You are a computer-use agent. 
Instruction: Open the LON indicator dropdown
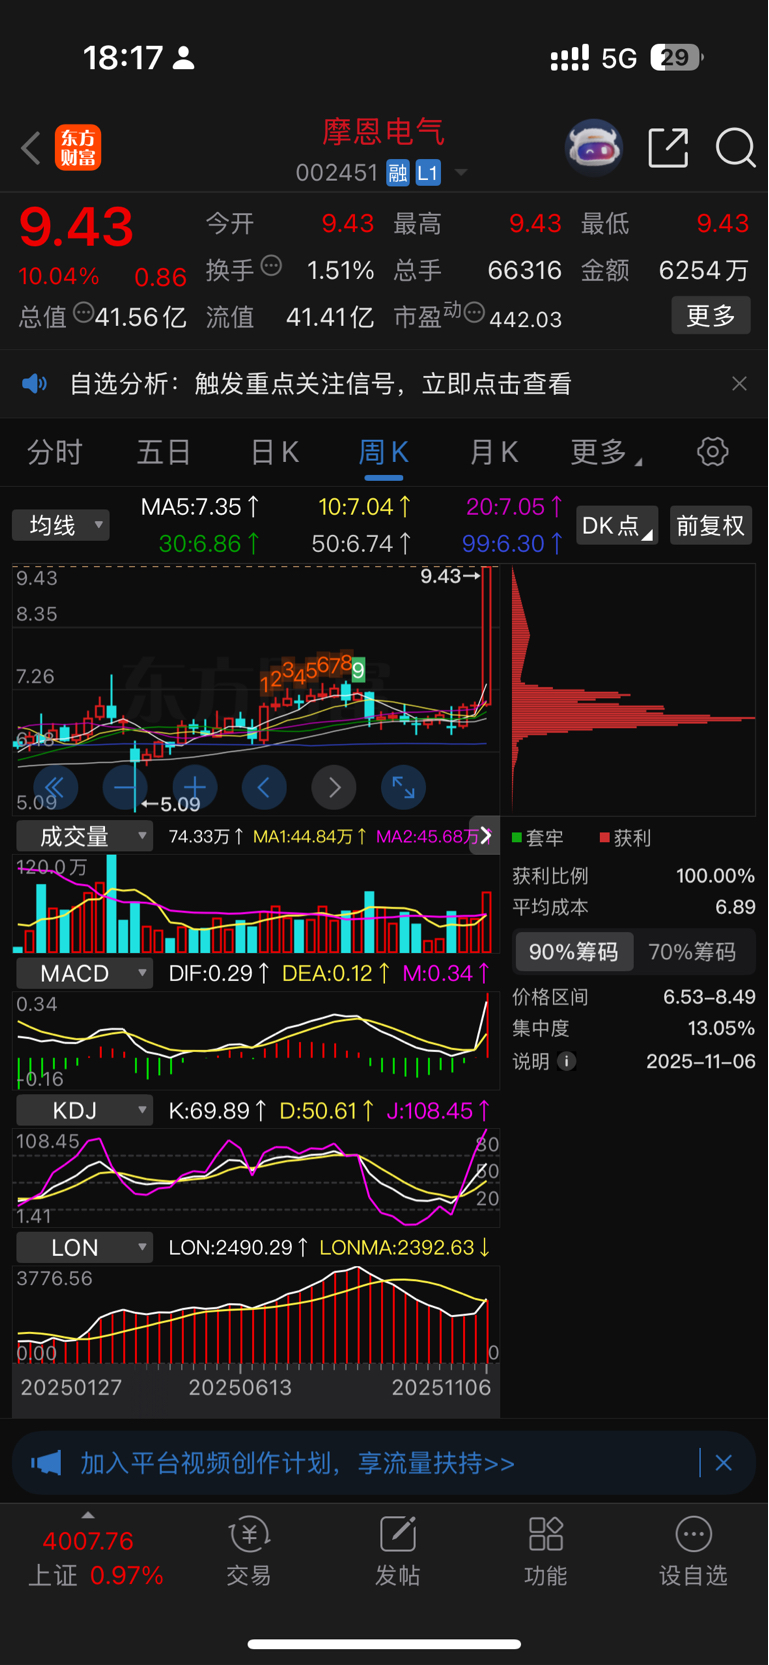85,1247
